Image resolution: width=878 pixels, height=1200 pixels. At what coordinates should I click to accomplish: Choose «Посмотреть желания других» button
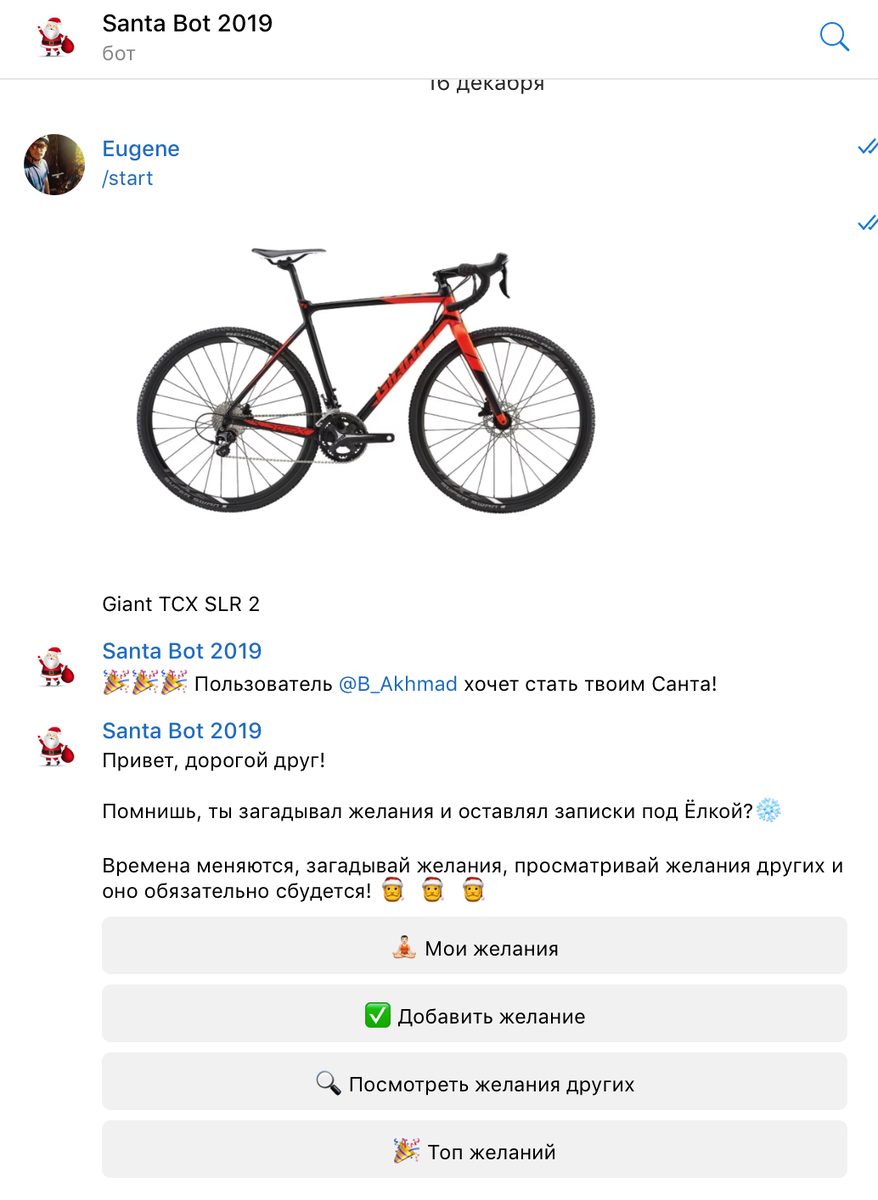click(474, 1081)
